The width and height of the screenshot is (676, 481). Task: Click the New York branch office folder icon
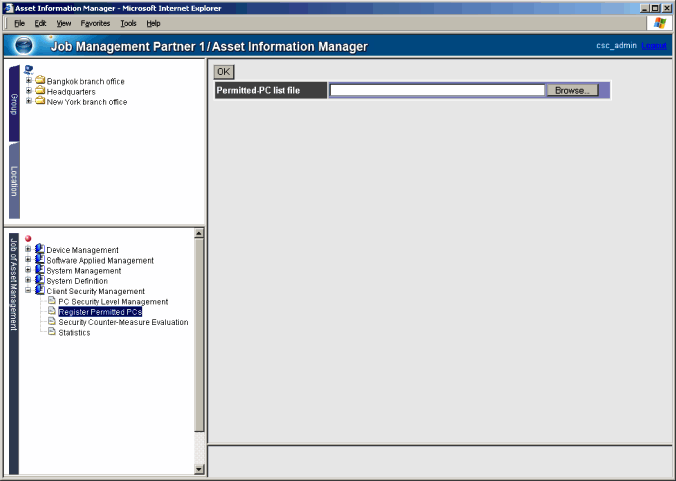(40, 101)
